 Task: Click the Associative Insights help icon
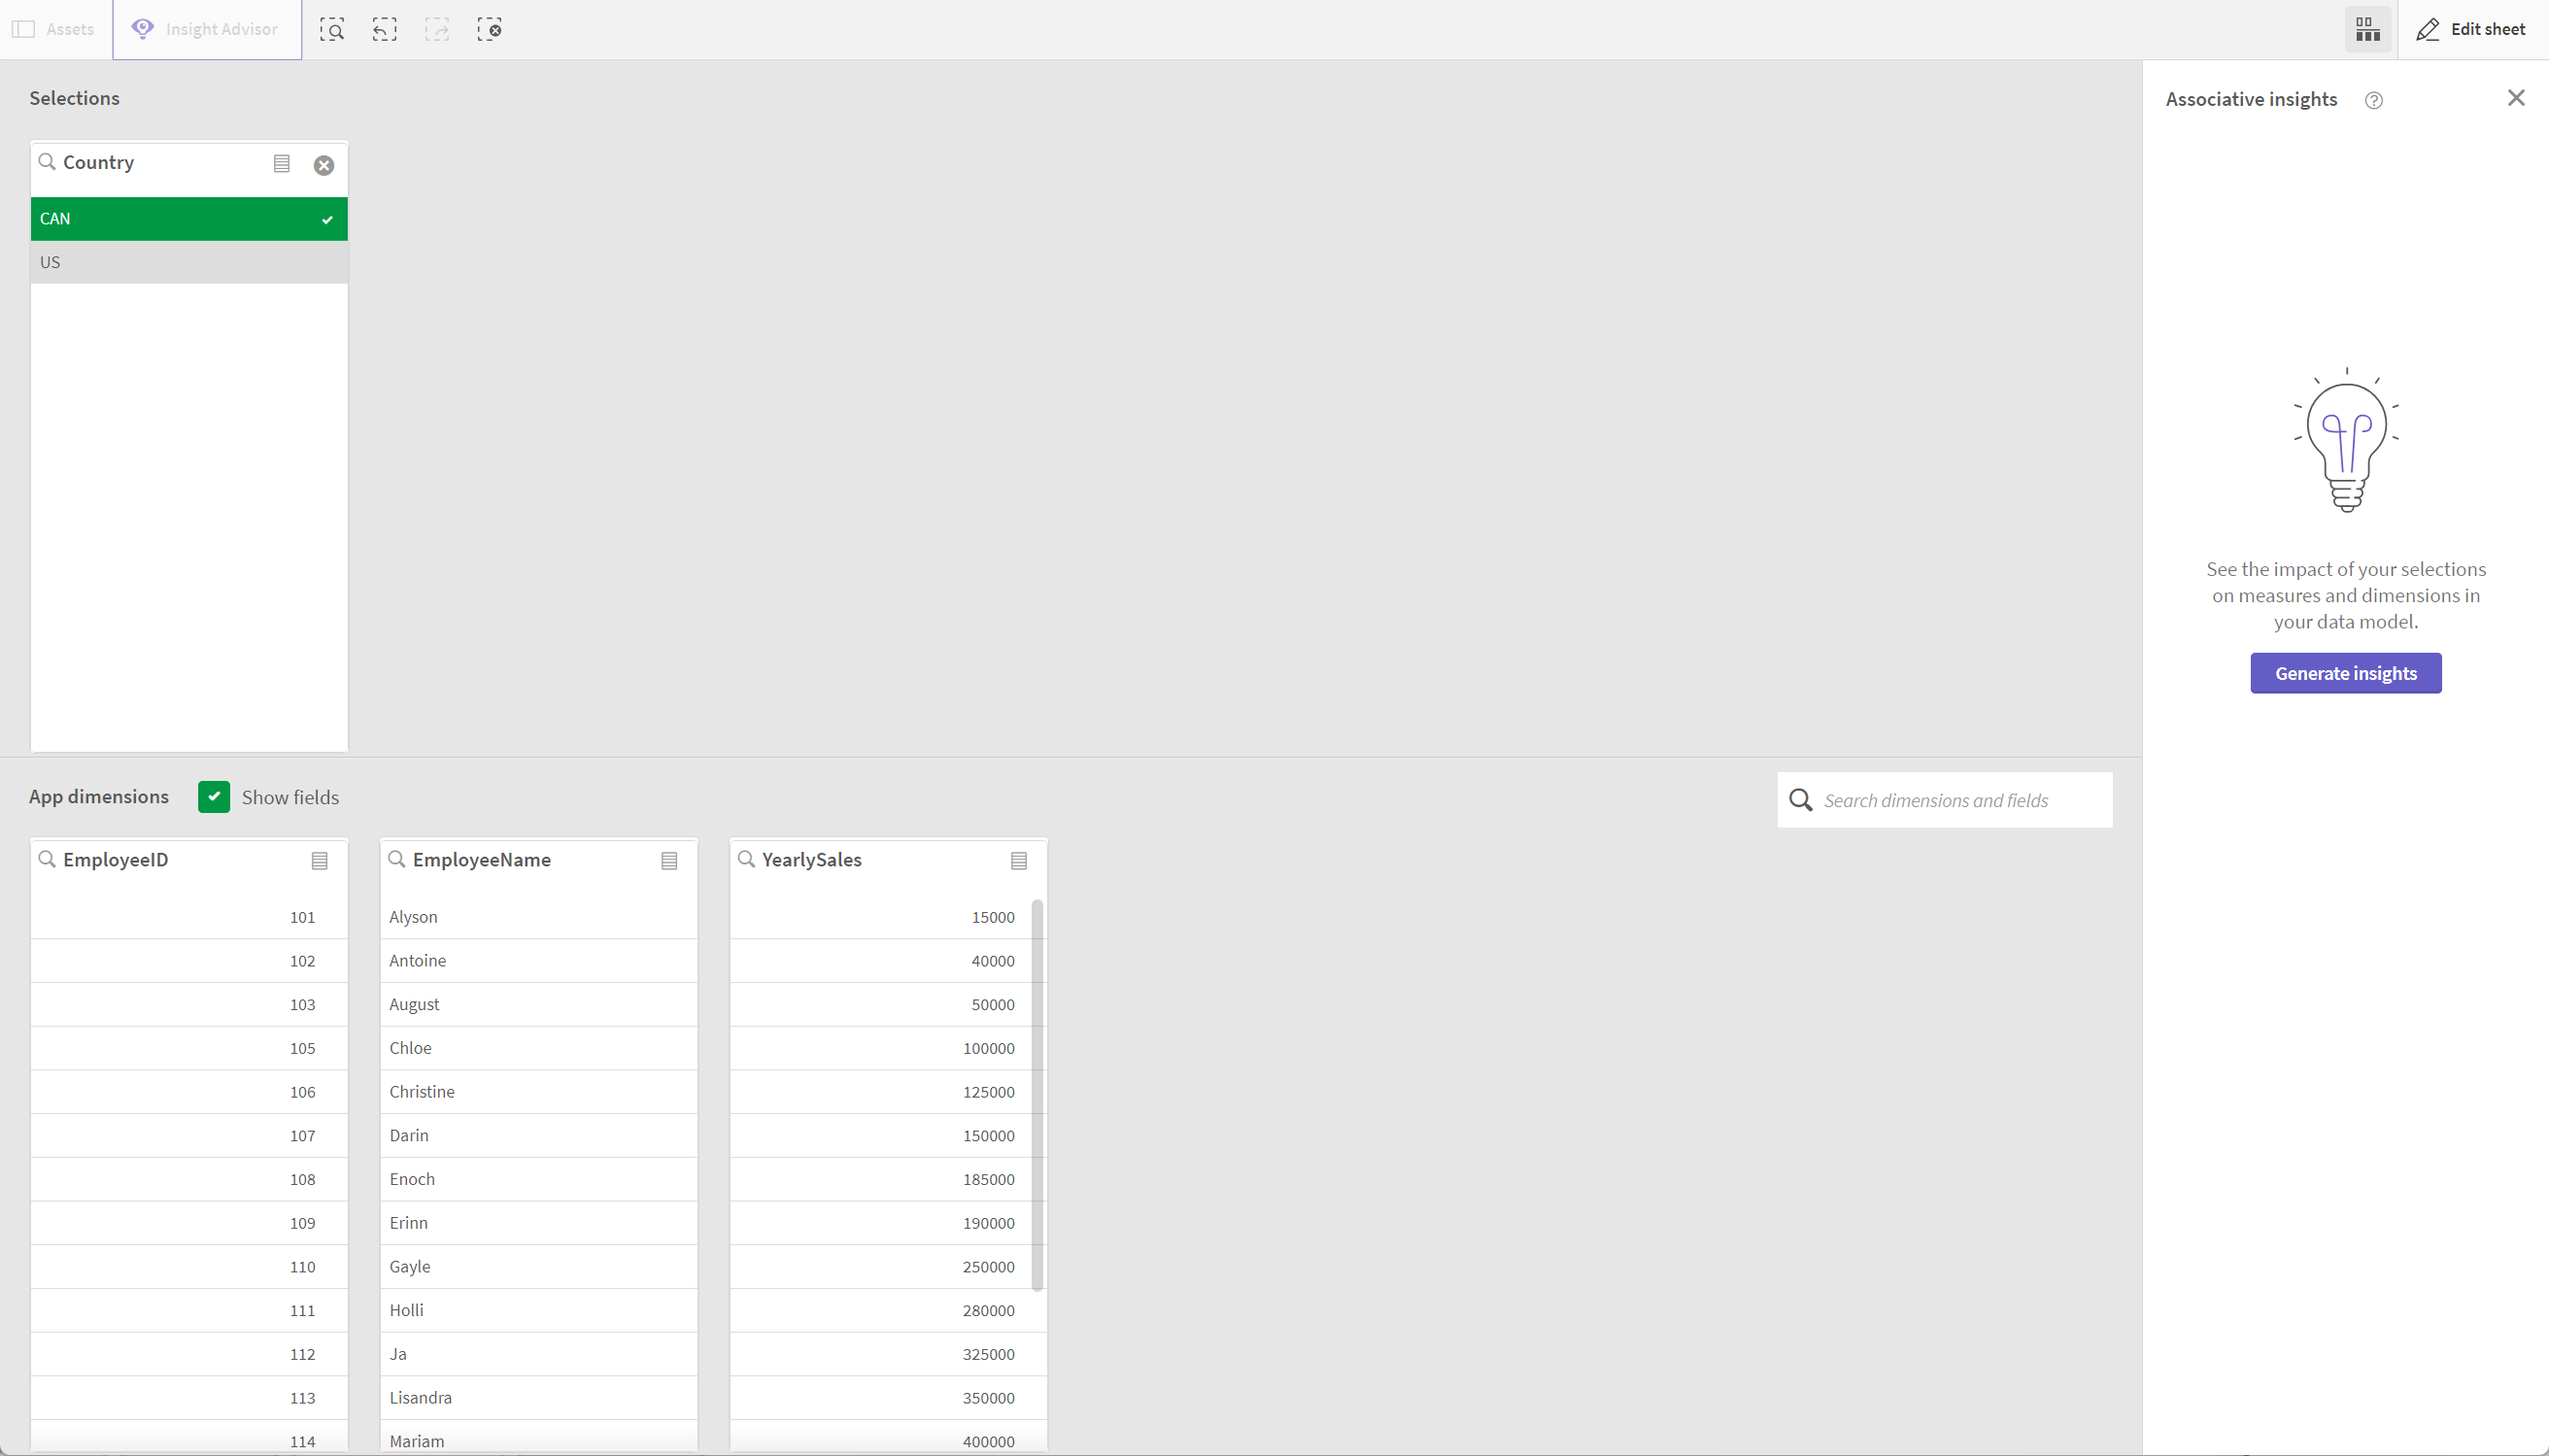point(2374,98)
